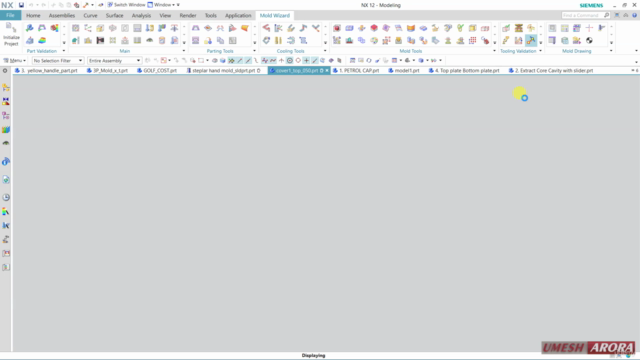Switch to the View ribbon tab
This screenshot has height=360, width=640.
coord(165,16)
